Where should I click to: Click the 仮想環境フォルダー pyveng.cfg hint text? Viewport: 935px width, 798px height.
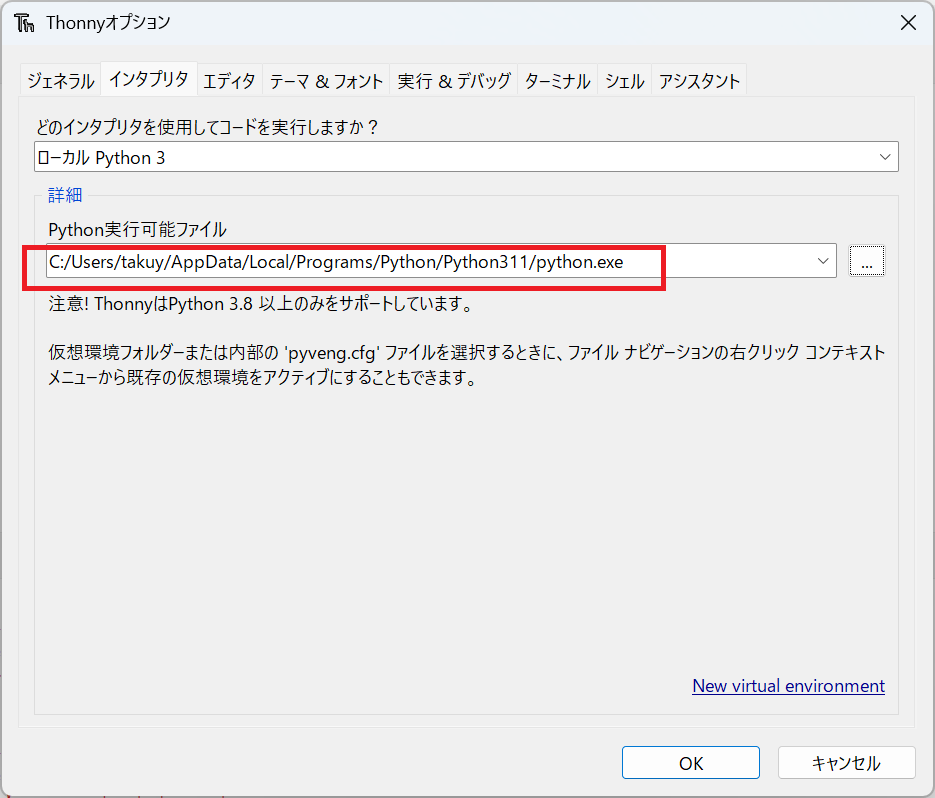[466, 365]
